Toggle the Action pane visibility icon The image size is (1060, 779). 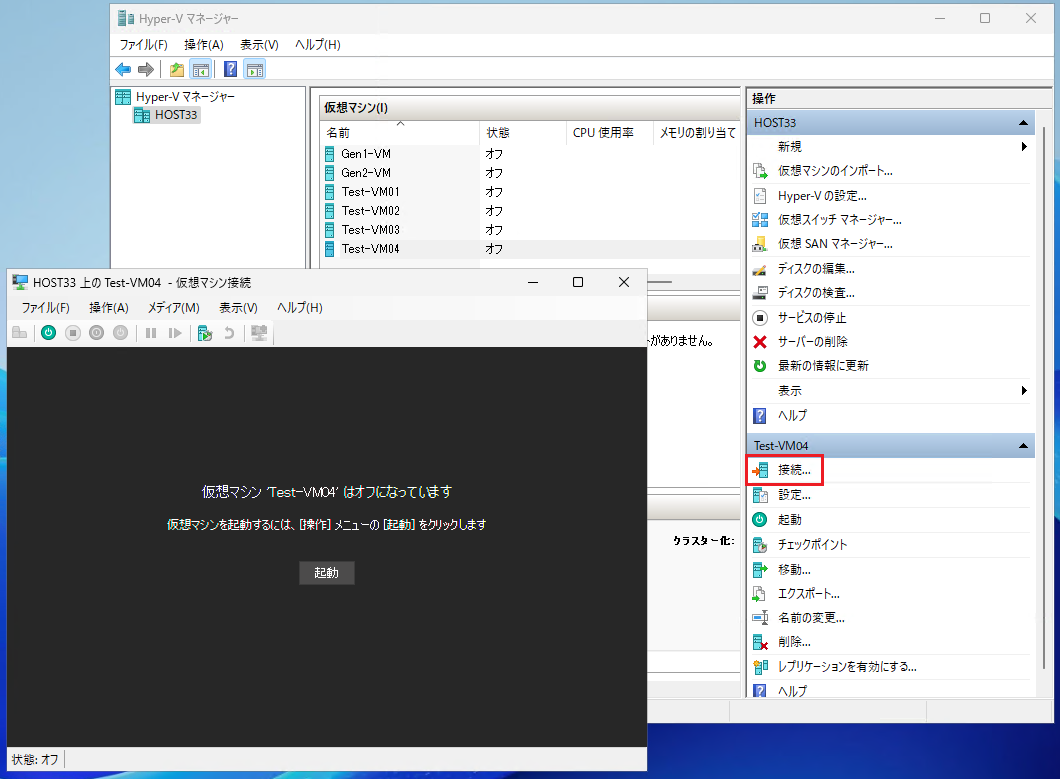coord(253,69)
